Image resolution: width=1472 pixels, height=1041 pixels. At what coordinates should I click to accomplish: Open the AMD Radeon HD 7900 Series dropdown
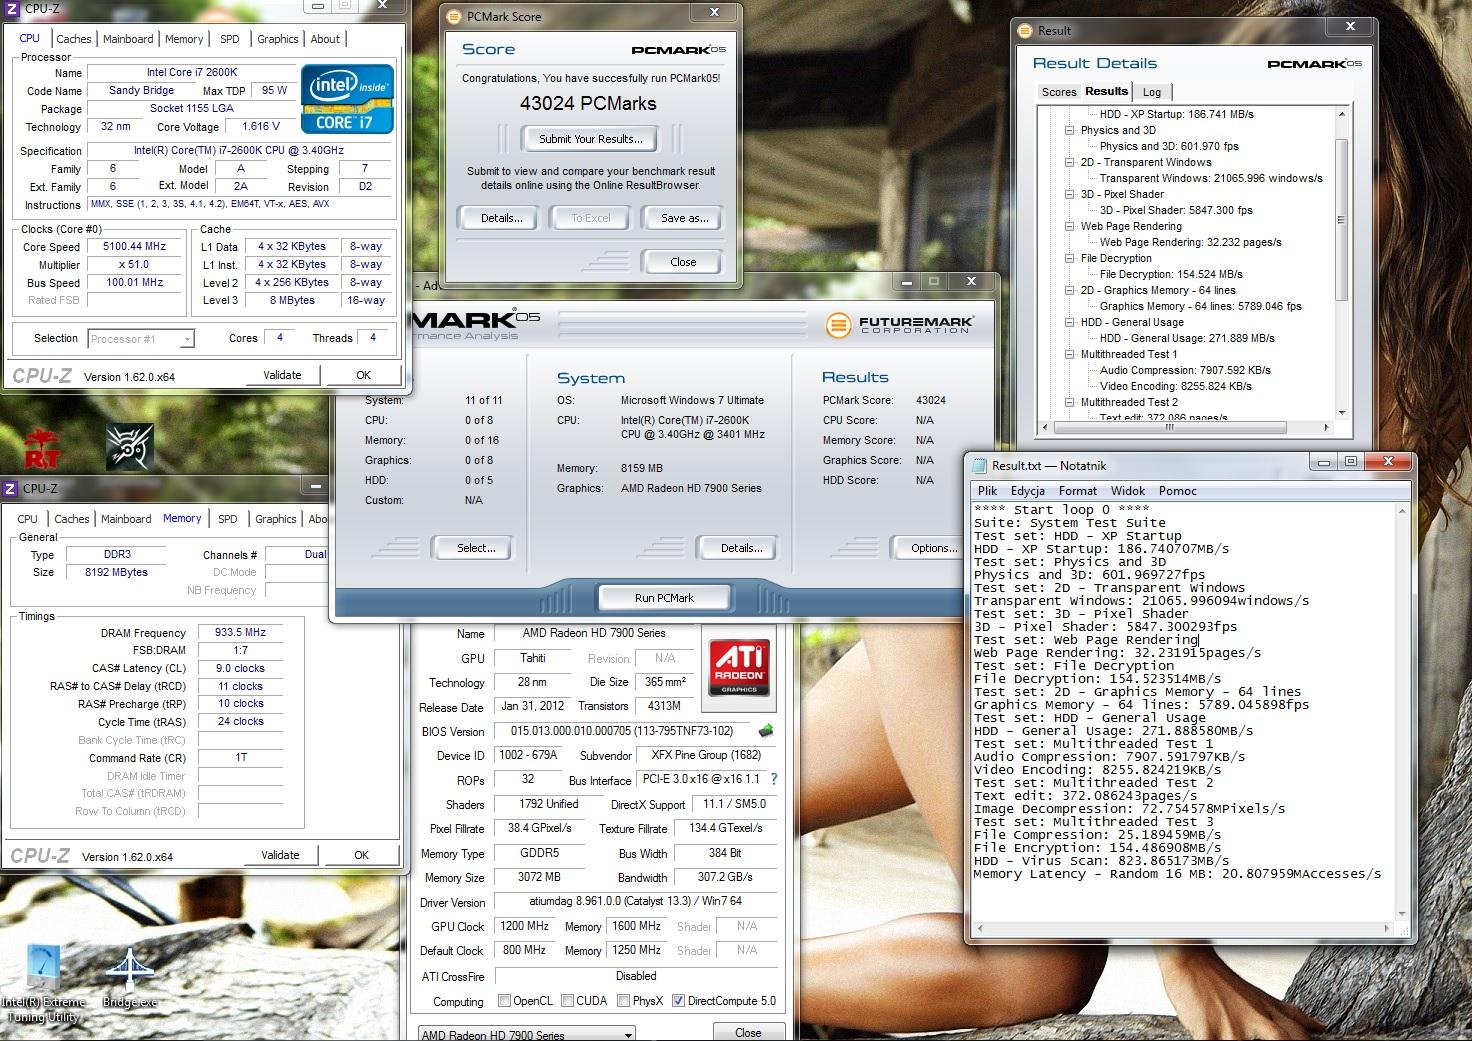[x=526, y=1034]
